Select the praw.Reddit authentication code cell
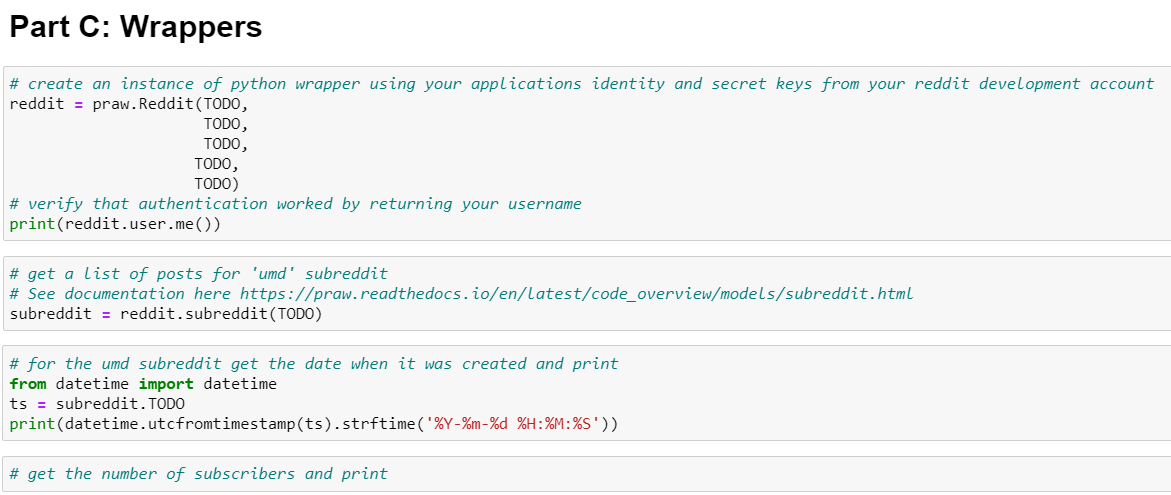The width and height of the screenshot is (1171, 495). click(587, 153)
